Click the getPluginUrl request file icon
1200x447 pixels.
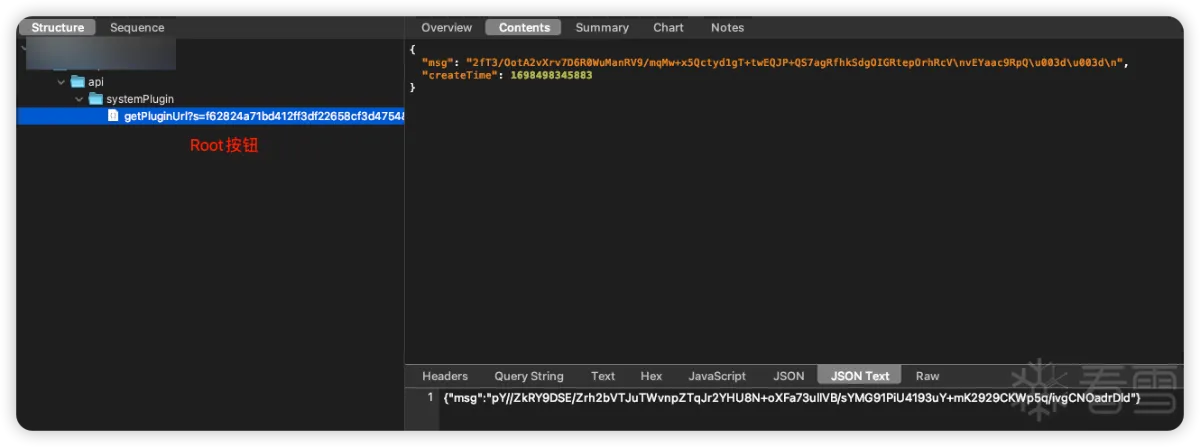coord(113,116)
